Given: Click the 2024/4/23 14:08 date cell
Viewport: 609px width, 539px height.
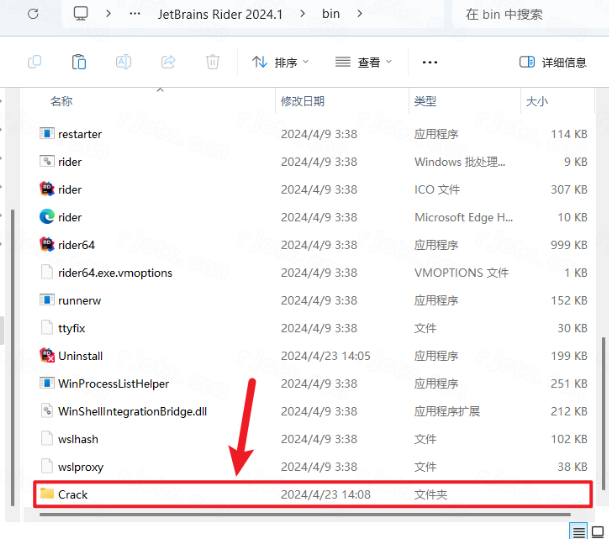Looking at the screenshot, I should [x=325, y=495].
